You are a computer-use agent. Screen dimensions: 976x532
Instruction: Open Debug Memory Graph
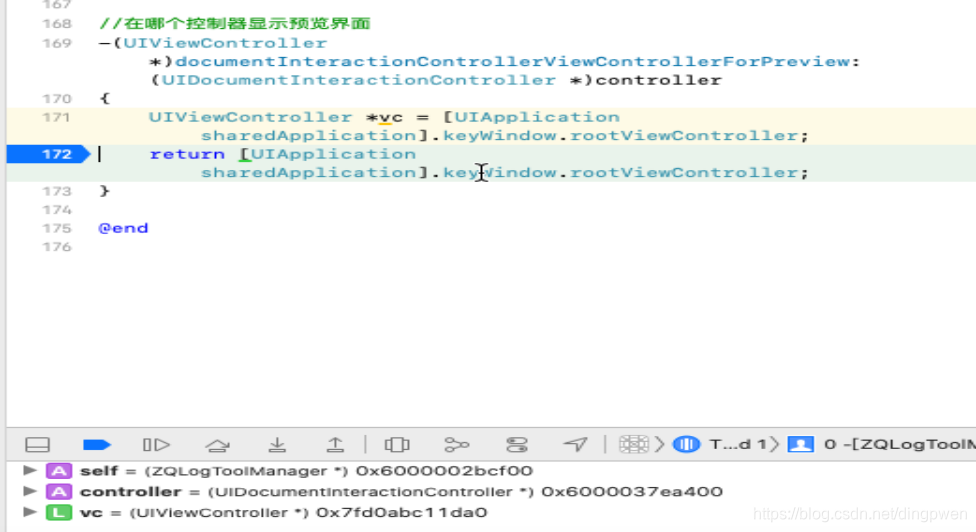pyautogui.click(x=456, y=444)
